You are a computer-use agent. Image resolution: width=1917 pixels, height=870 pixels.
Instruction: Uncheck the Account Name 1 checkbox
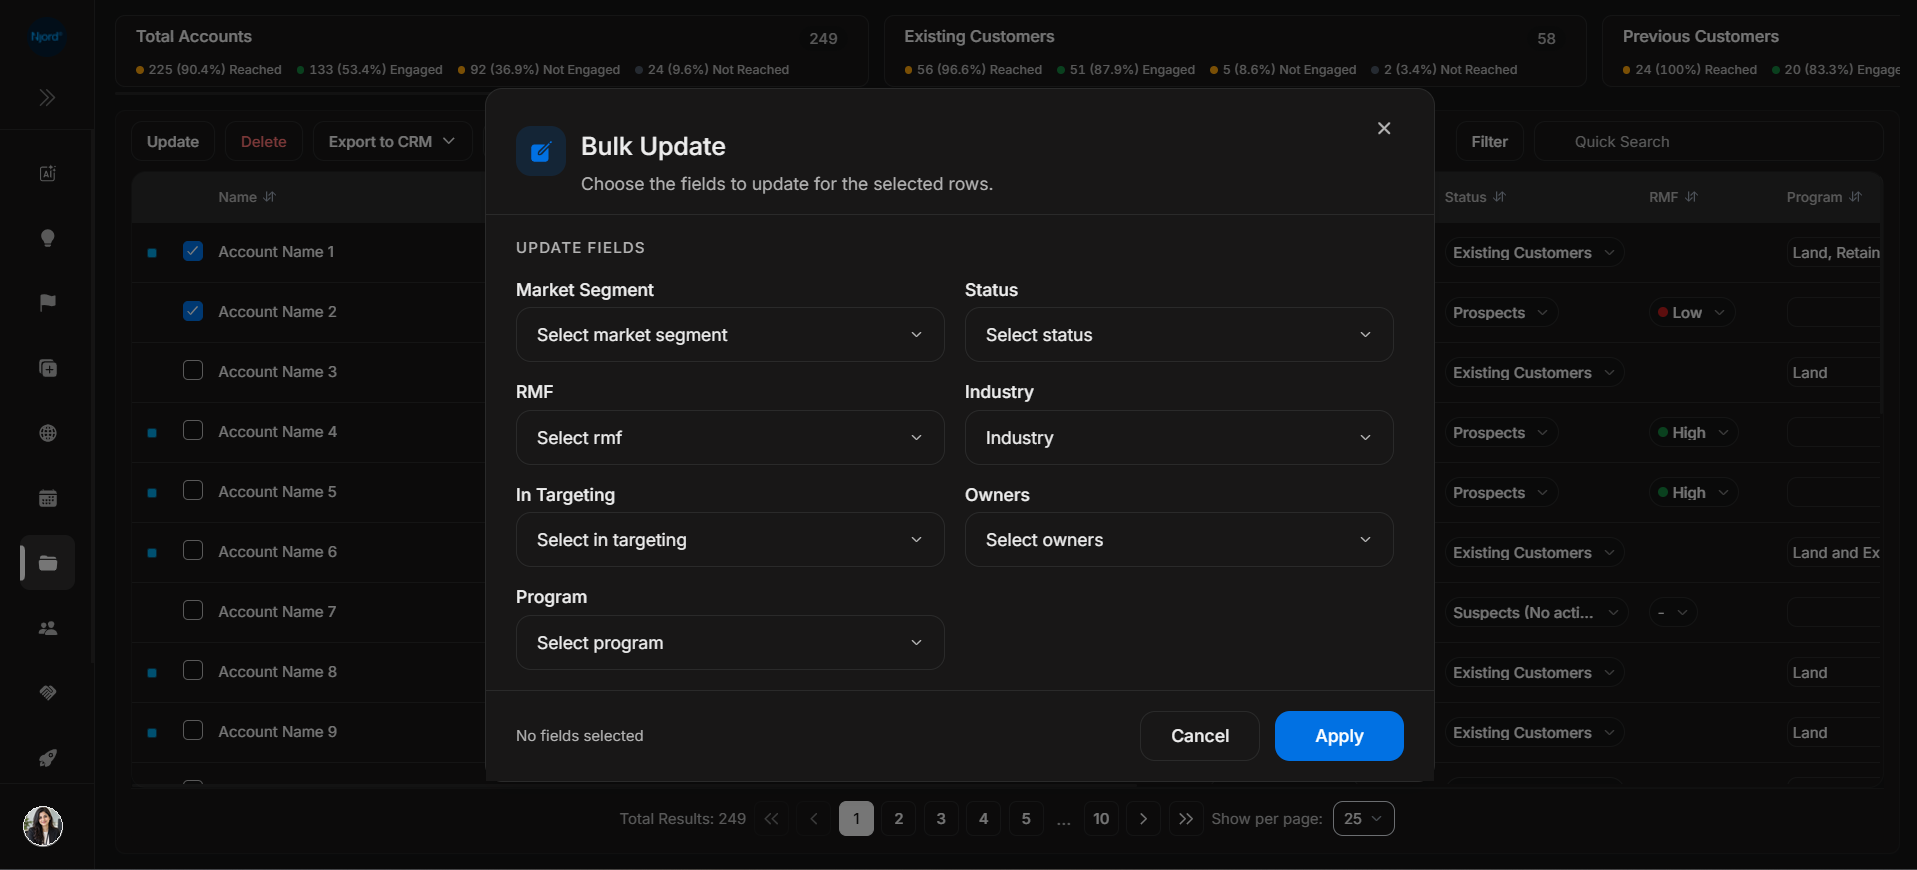(193, 251)
